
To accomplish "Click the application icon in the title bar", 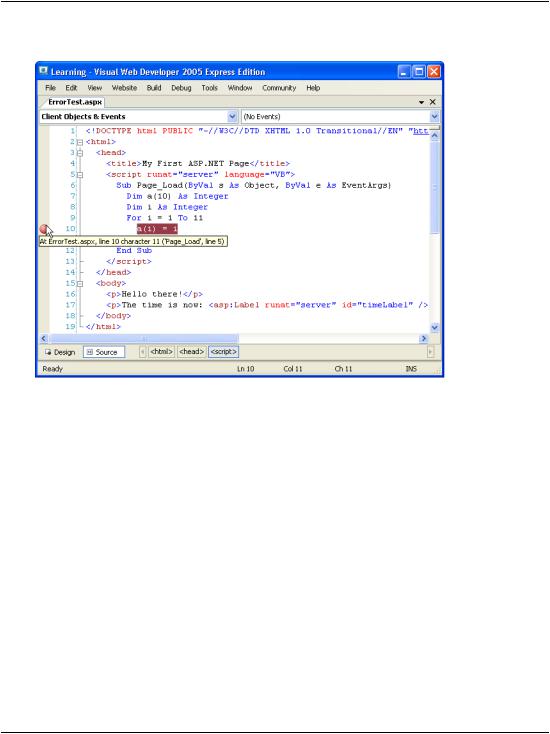I will [44, 71].
